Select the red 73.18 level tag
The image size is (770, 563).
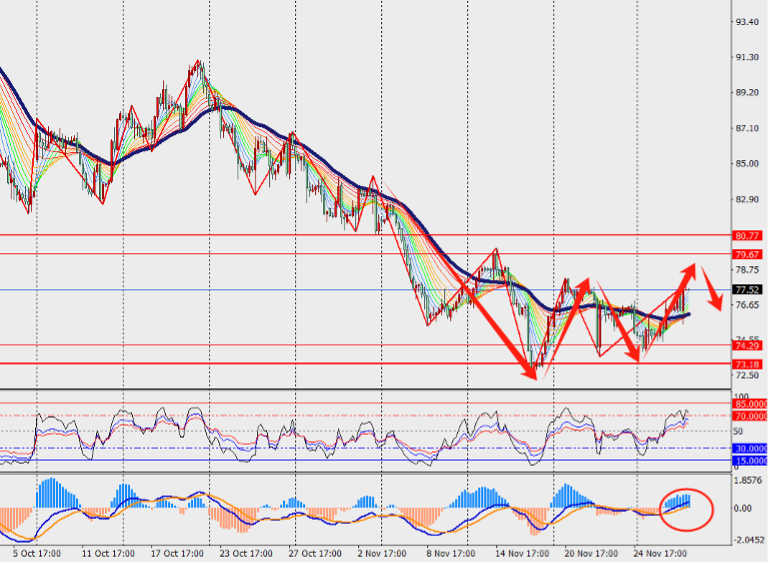coord(747,365)
